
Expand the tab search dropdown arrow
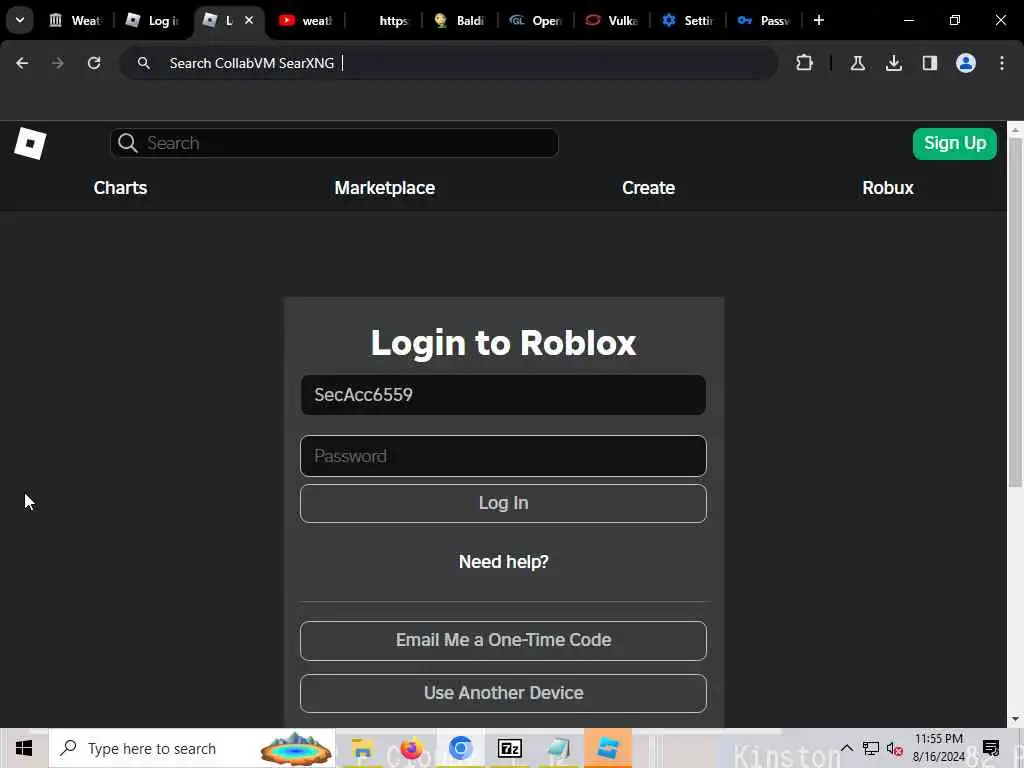click(20, 20)
